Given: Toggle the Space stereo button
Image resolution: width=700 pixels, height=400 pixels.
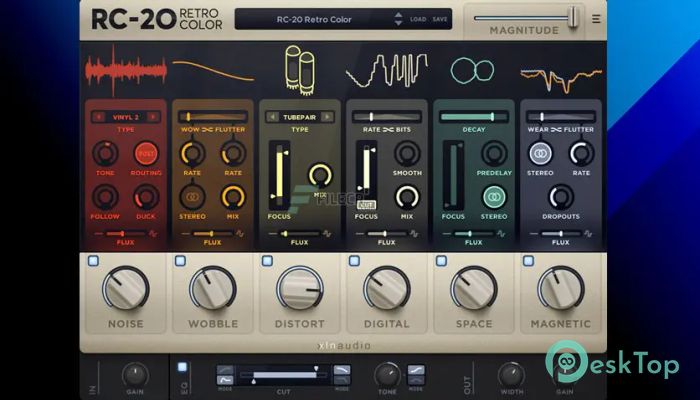Looking at the screenshot, I should point(494,197).
